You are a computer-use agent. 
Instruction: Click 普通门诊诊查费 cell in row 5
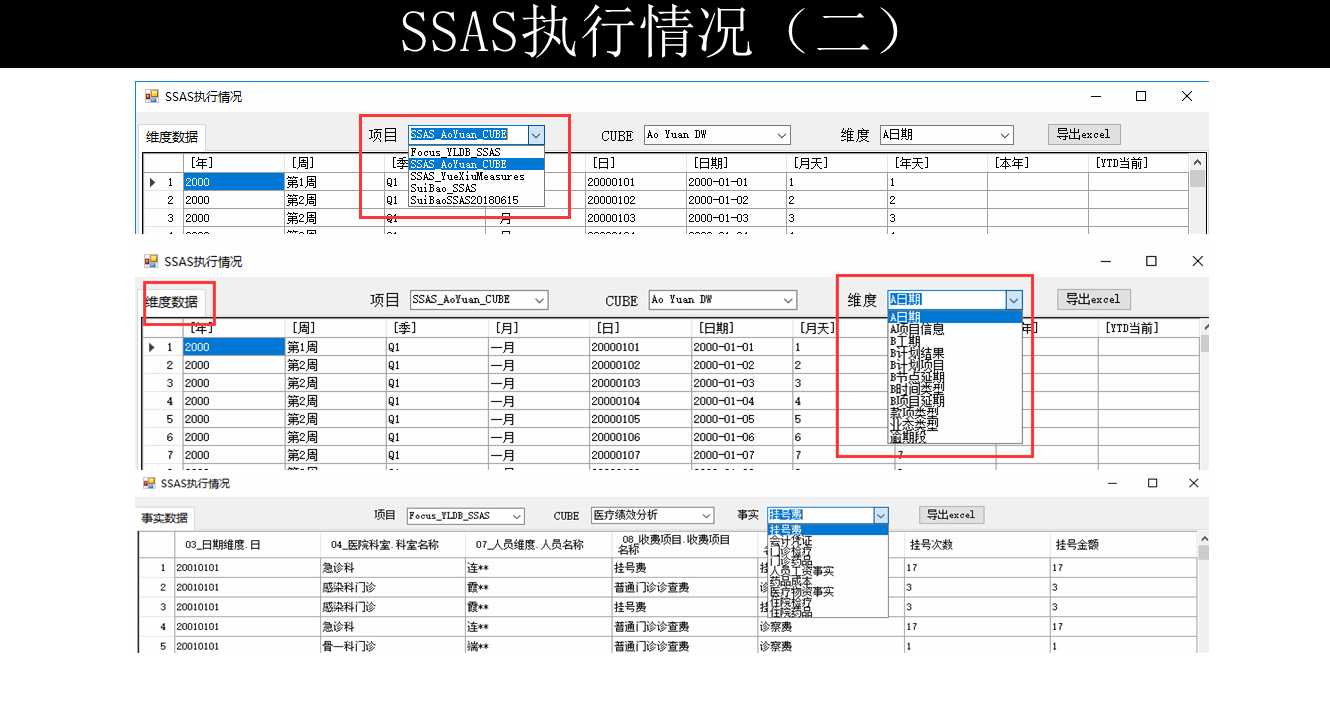coord(685,646)
